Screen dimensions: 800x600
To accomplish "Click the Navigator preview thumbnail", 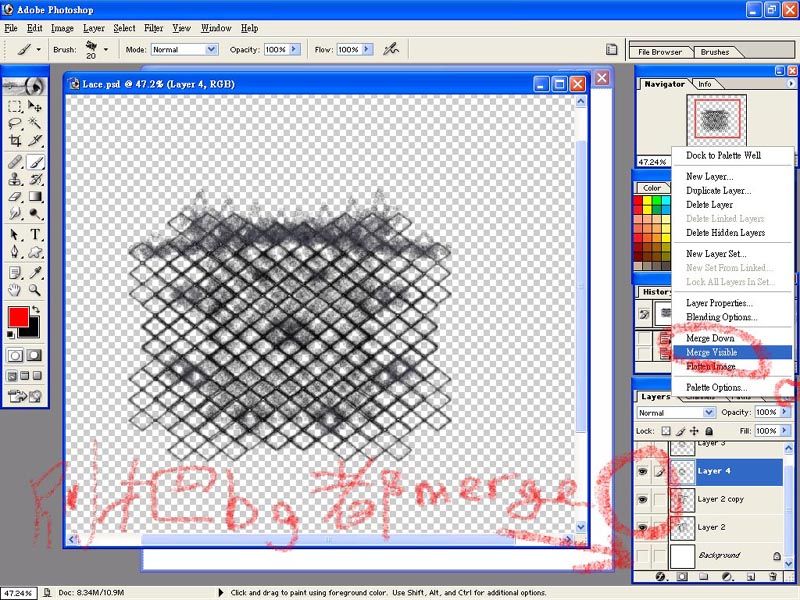I will [x=716, y=120].
